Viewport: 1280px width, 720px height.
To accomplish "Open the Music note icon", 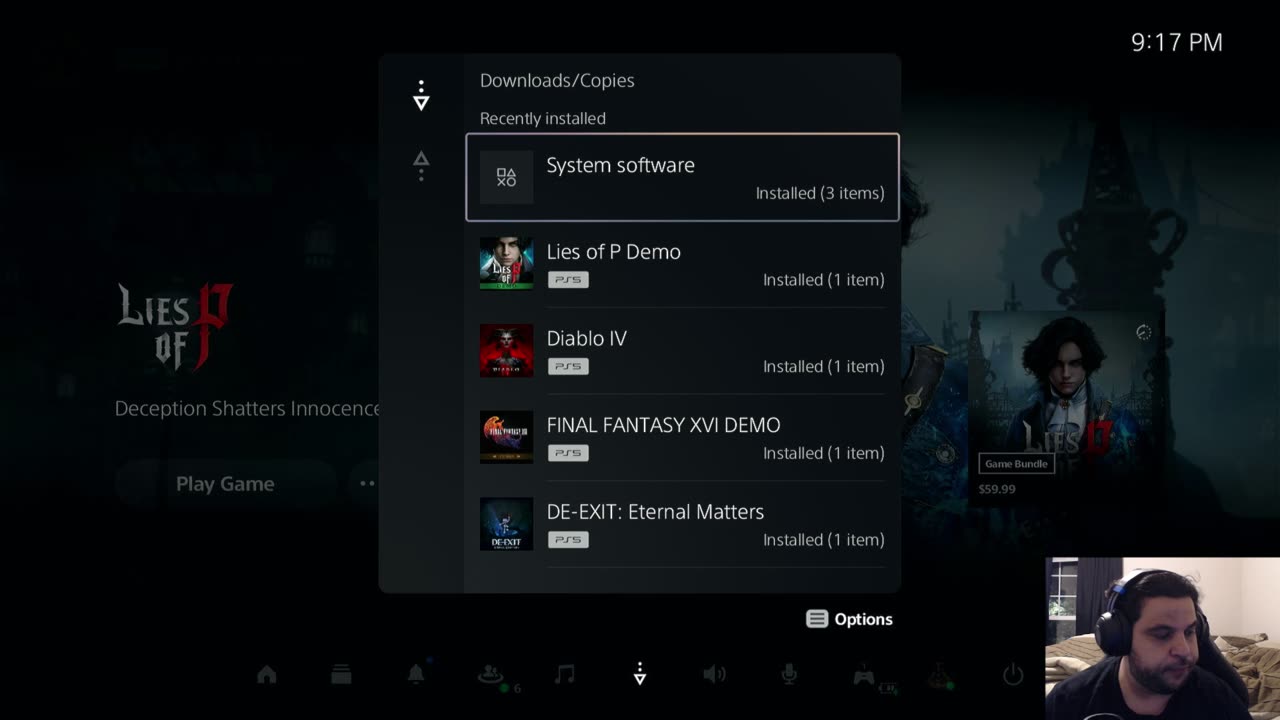I will 565,675.
